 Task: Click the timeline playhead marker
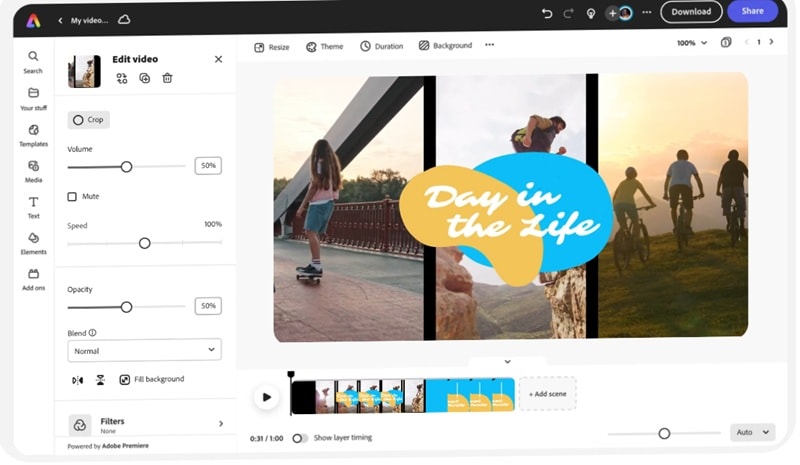click(291, 375)
